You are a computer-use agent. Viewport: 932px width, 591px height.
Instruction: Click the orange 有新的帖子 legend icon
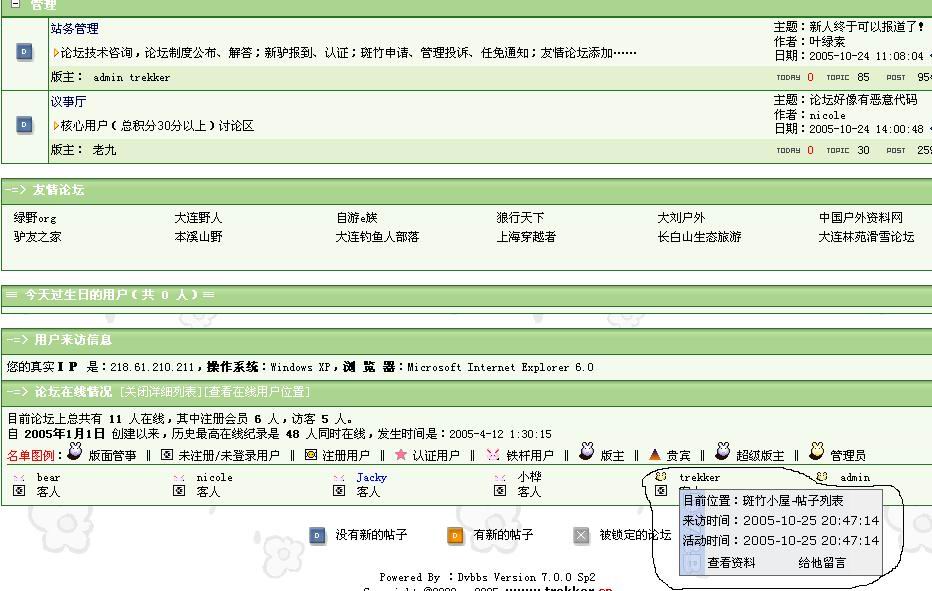pos(455,536)
